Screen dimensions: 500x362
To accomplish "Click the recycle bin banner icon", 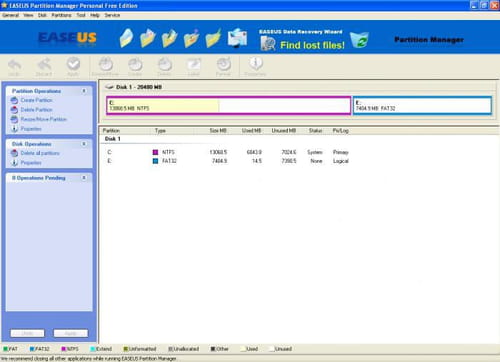I will pyautogui.click(x=360, y=40).
